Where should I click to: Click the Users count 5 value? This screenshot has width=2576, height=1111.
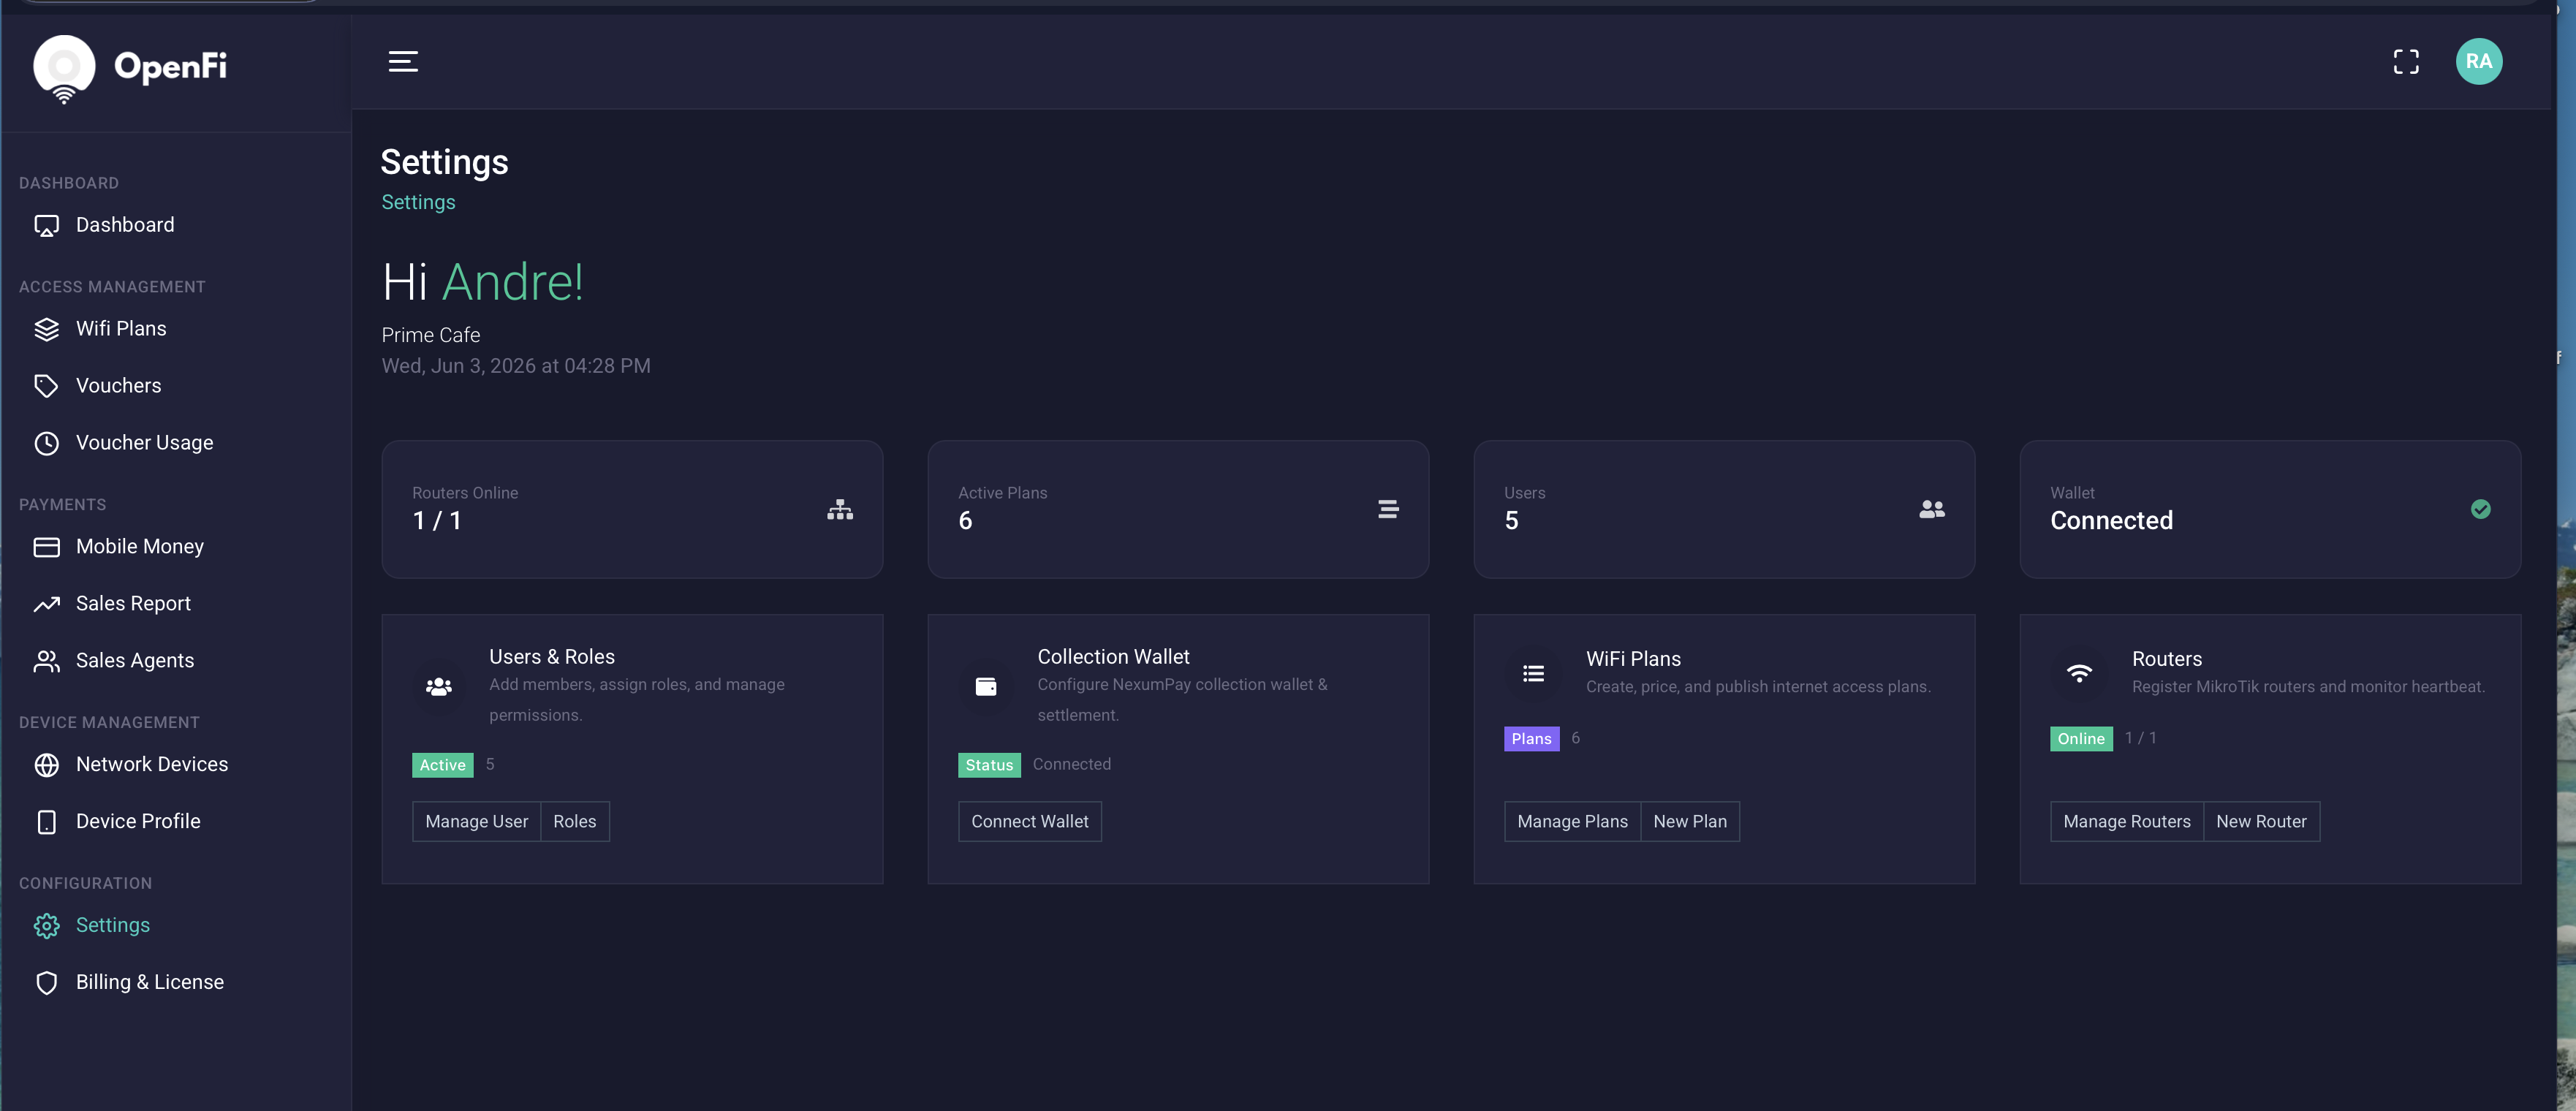[1511, 521]
